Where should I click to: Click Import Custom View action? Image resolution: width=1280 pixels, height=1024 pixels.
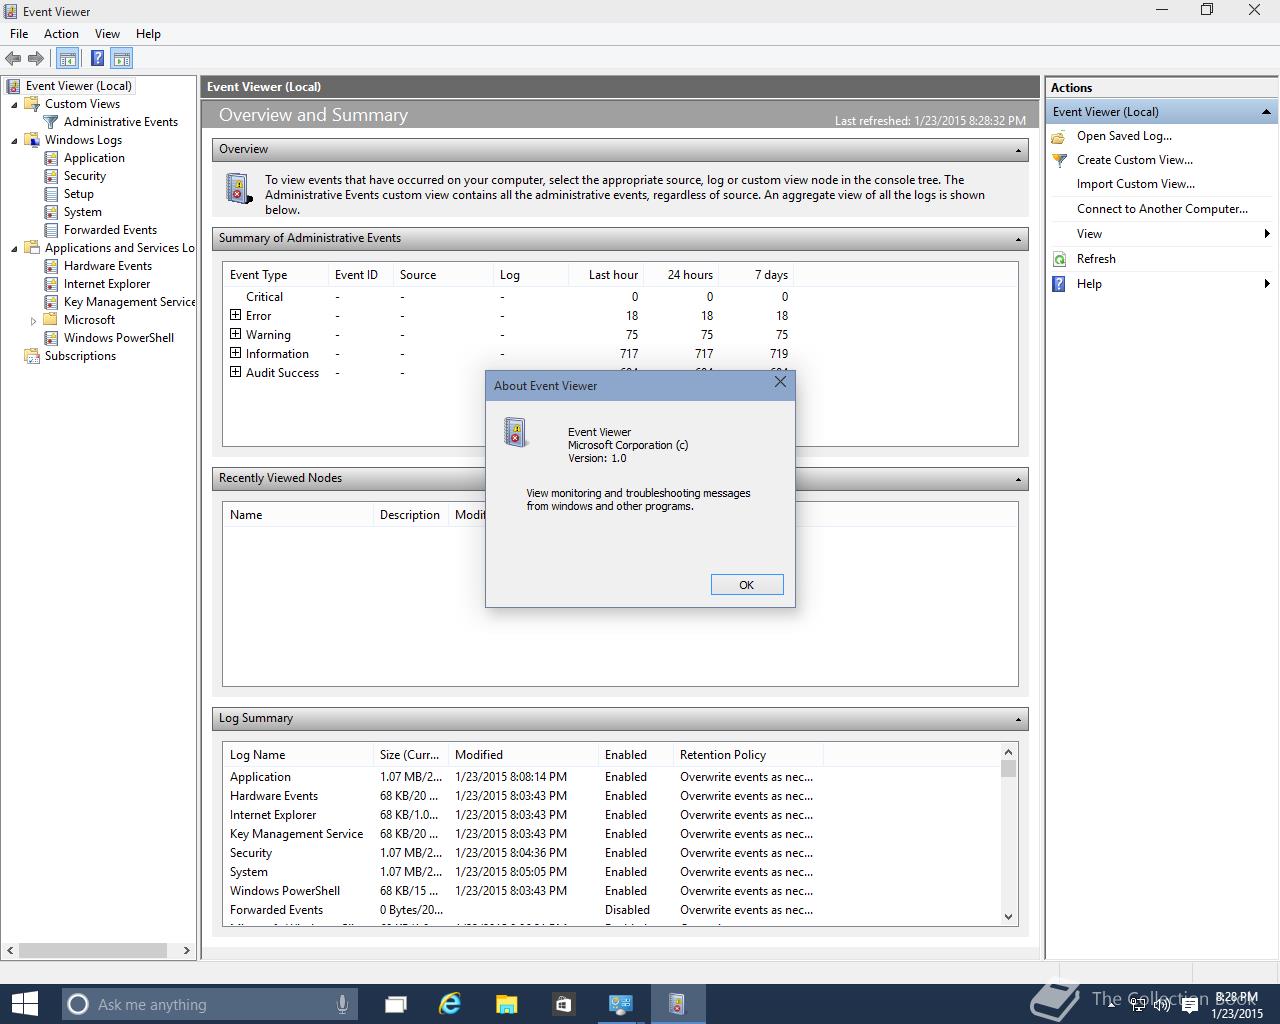click(x=1135, y=184)
